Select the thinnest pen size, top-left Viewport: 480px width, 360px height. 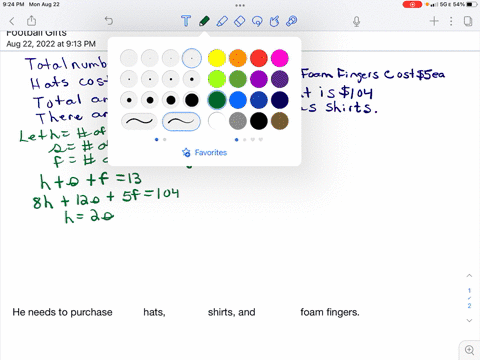(x=129, y=58)
